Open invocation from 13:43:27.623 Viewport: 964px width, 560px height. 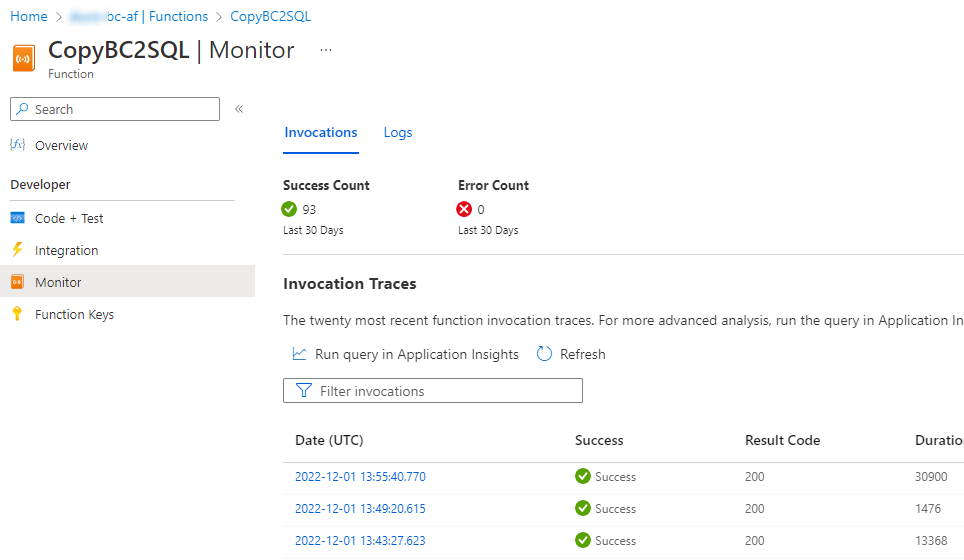point(360,541)
